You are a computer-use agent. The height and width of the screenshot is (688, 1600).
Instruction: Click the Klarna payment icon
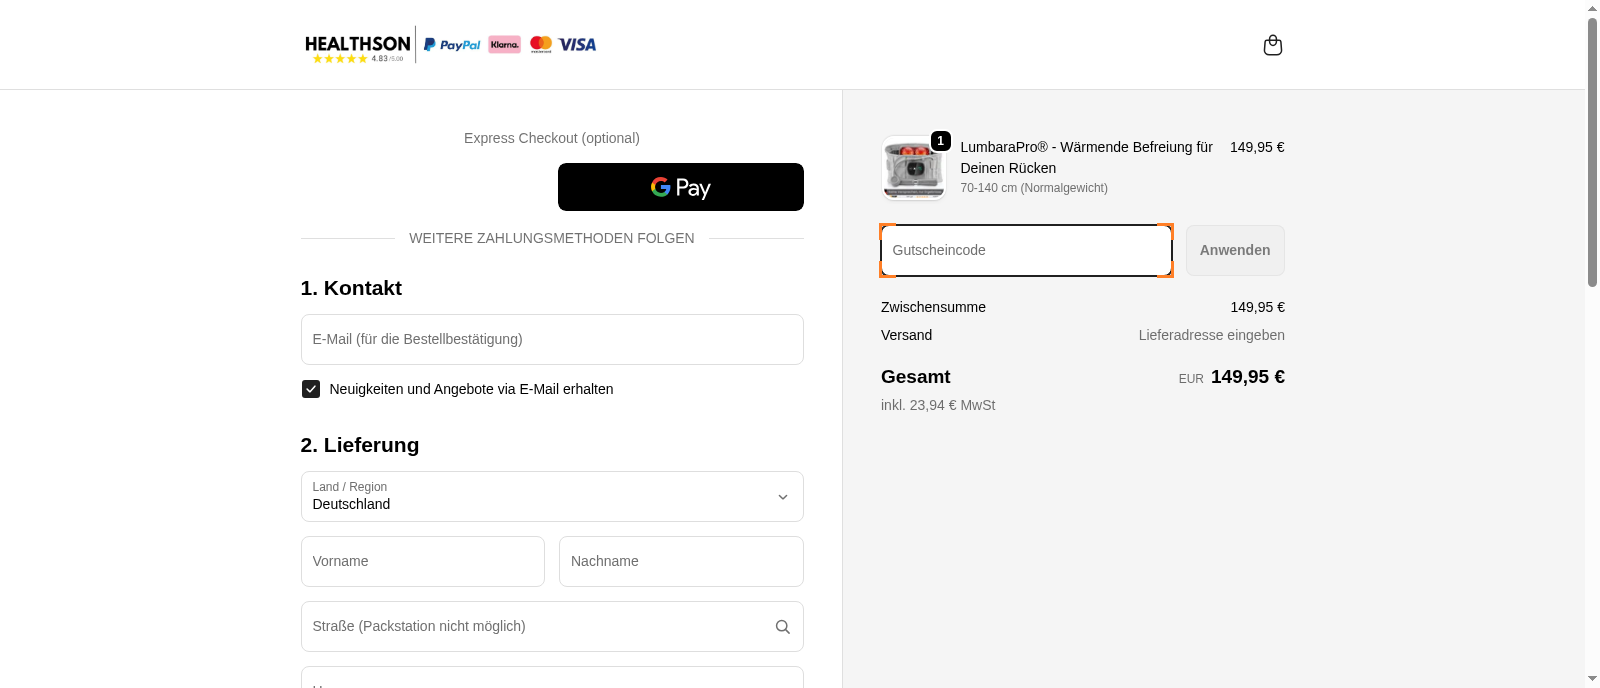point(503,44)
